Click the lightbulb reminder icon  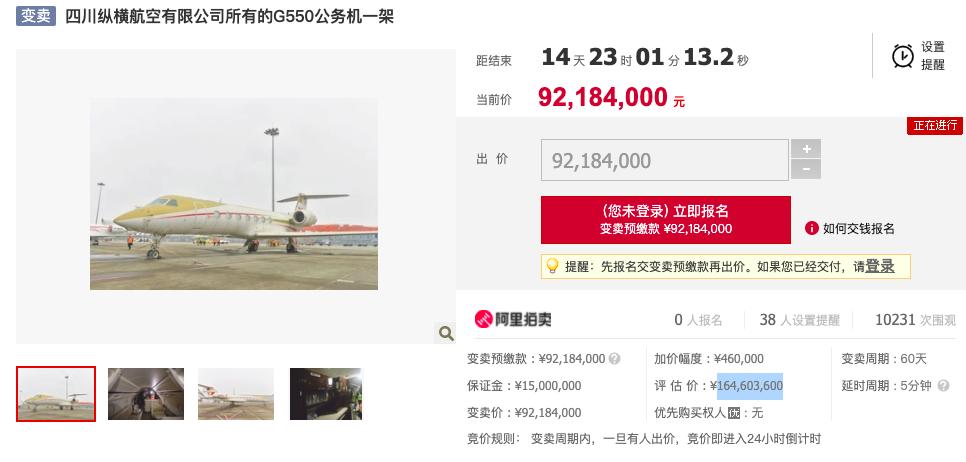tap(553, 266)
